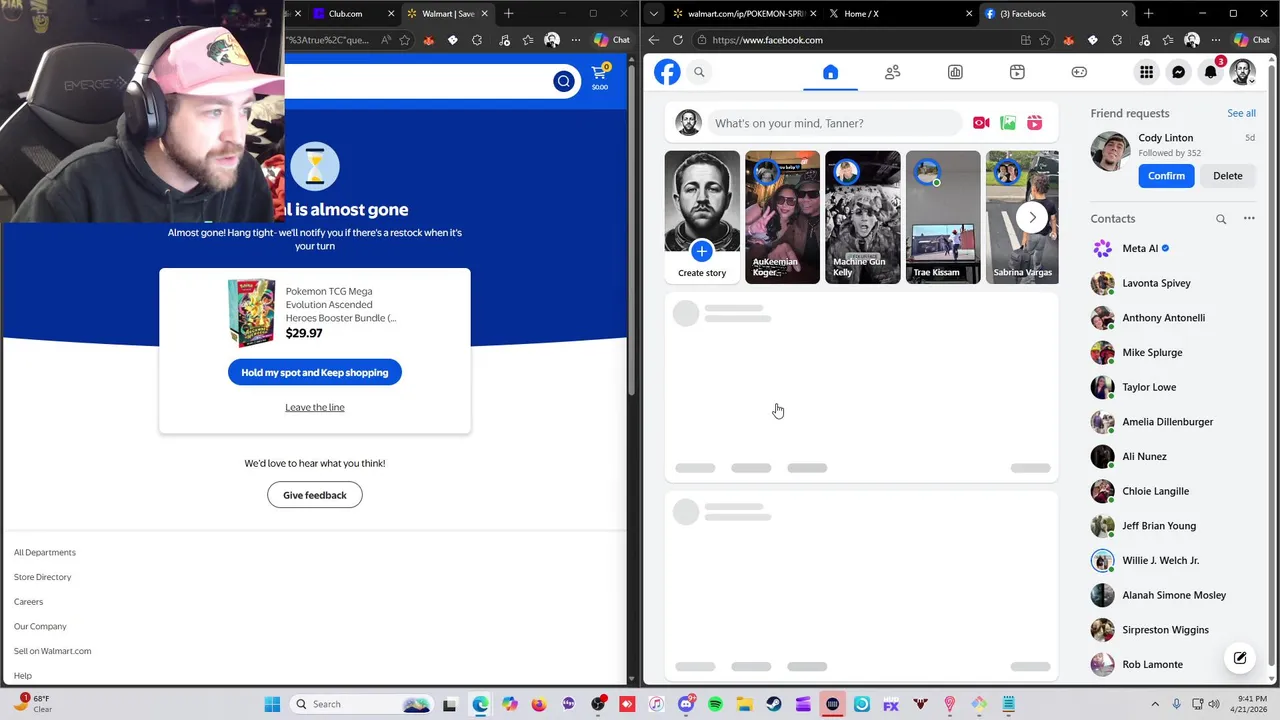Open the All Departments footer link

(x=45, y=553)
